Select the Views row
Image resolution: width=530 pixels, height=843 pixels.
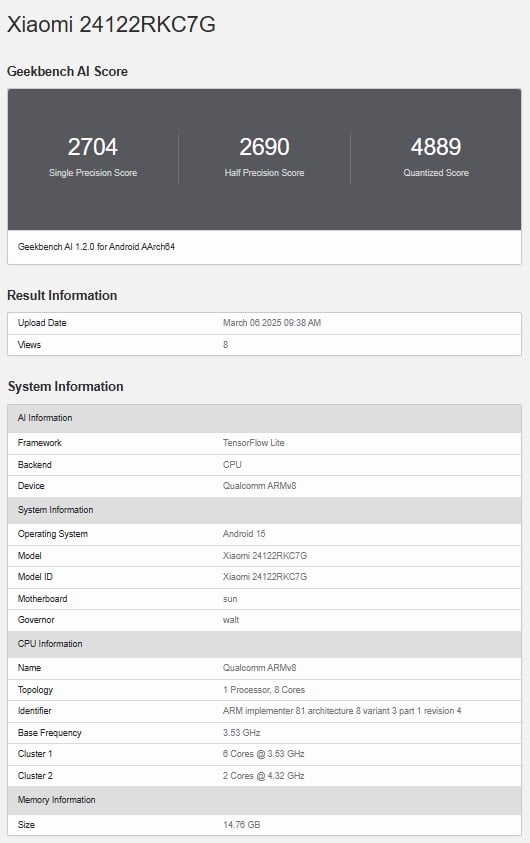tap(264, 345)
